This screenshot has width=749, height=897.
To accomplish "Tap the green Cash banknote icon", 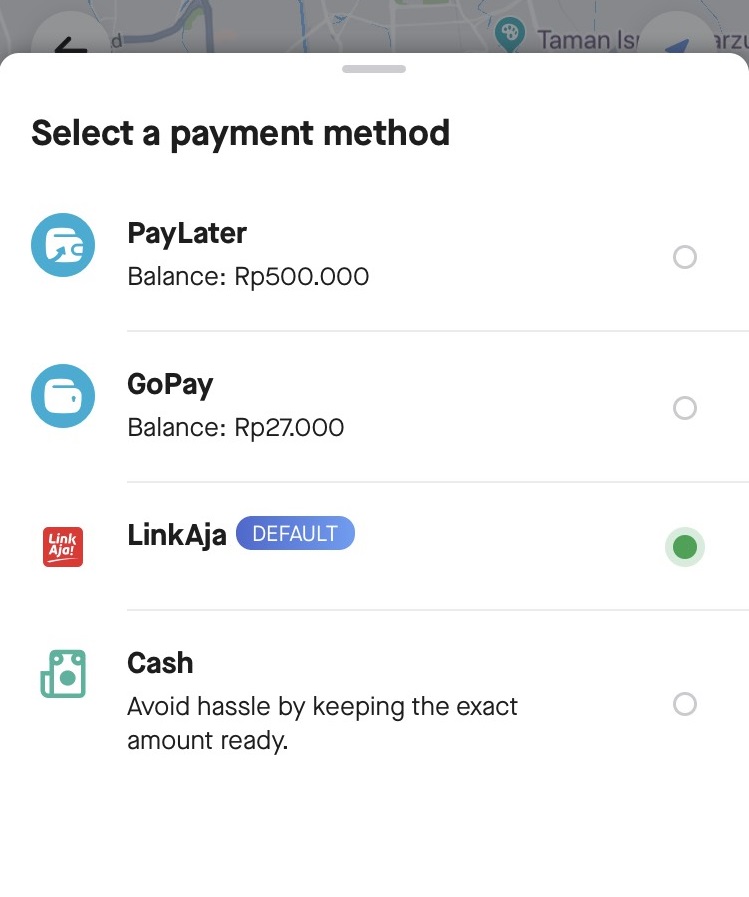I will (63, 674).
